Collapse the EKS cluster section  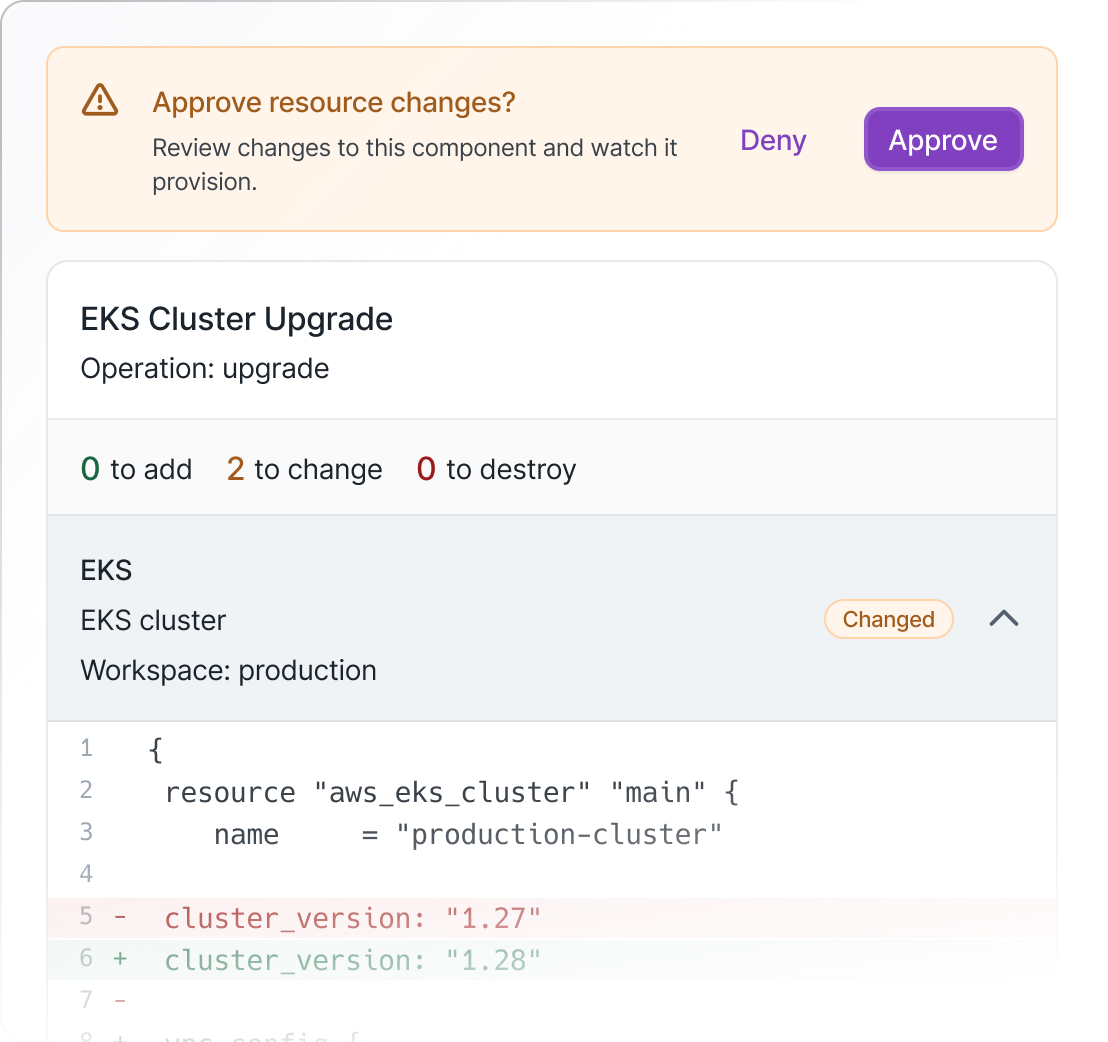click(1003, 619)
